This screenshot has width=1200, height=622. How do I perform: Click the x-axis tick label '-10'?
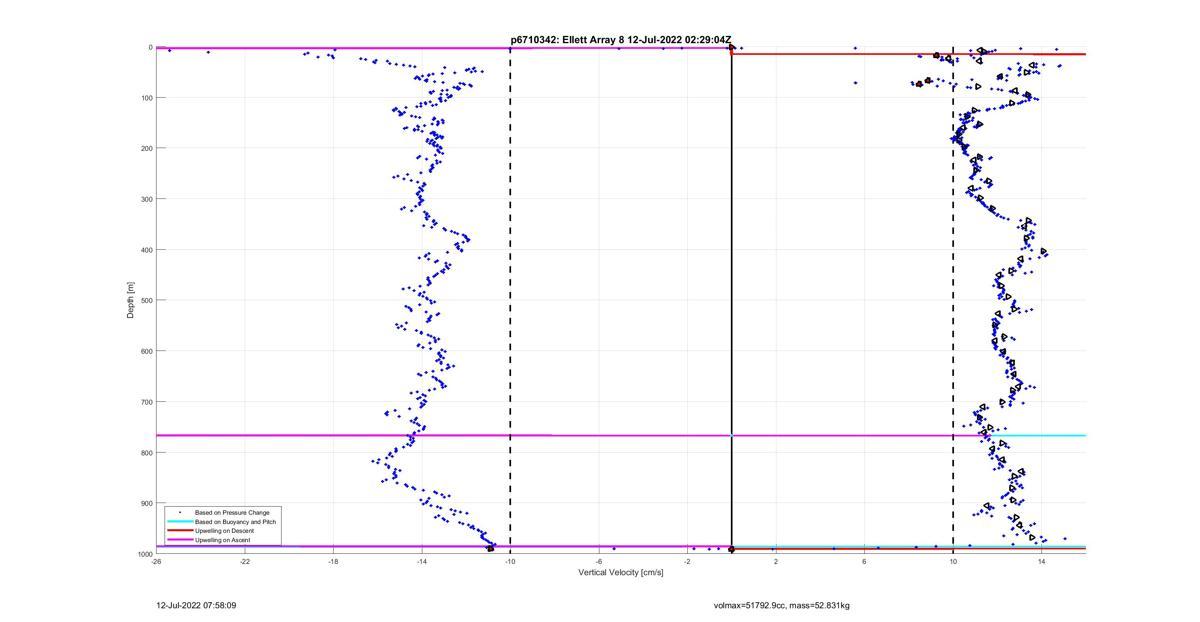tap(510, 562)
